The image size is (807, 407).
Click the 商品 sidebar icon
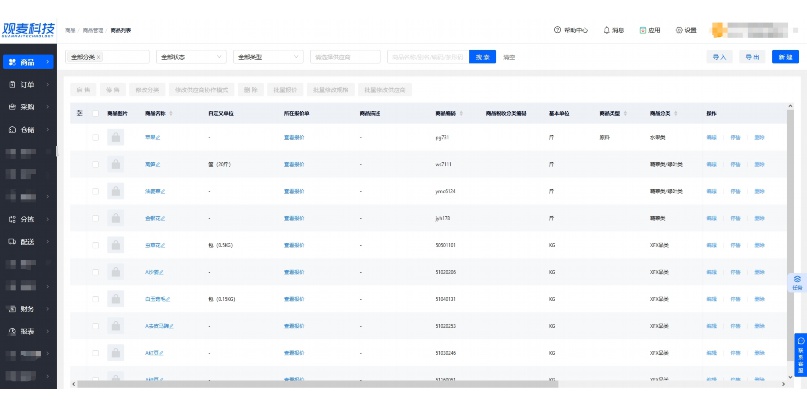[12, 62]
